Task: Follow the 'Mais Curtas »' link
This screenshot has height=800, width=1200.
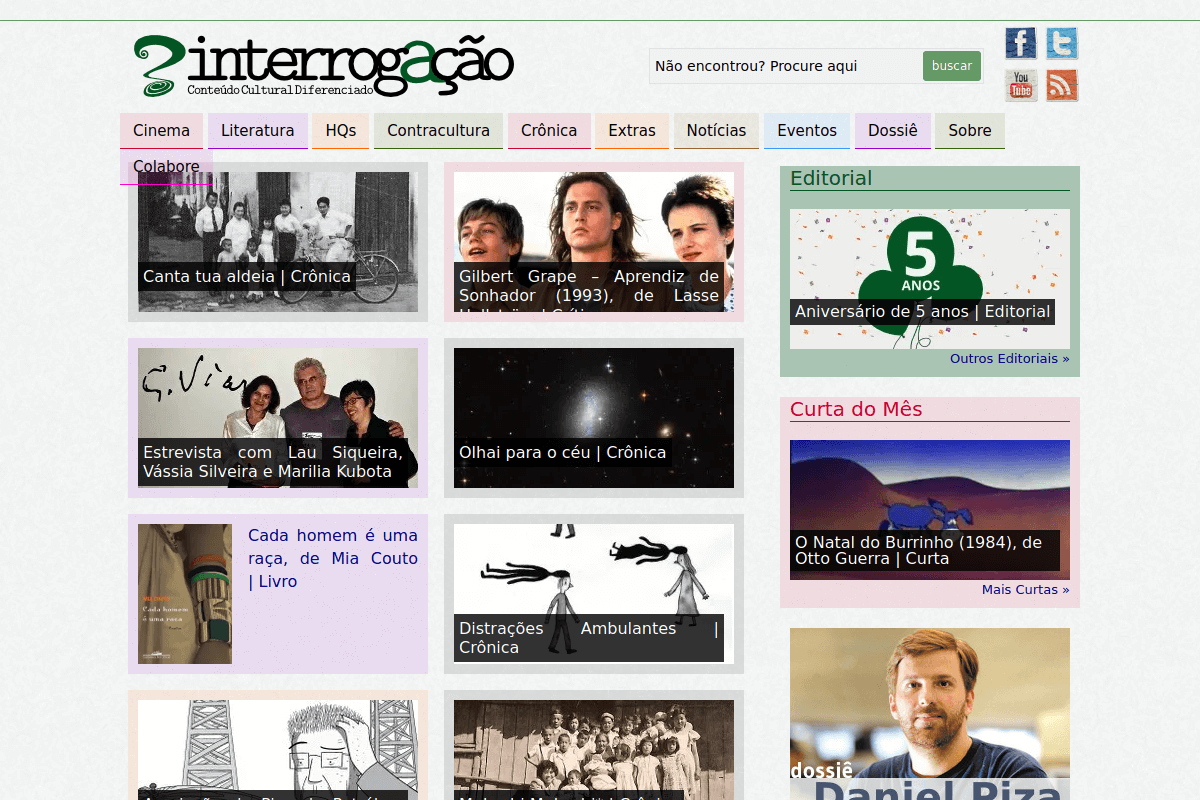Action: coord(1026,589)
